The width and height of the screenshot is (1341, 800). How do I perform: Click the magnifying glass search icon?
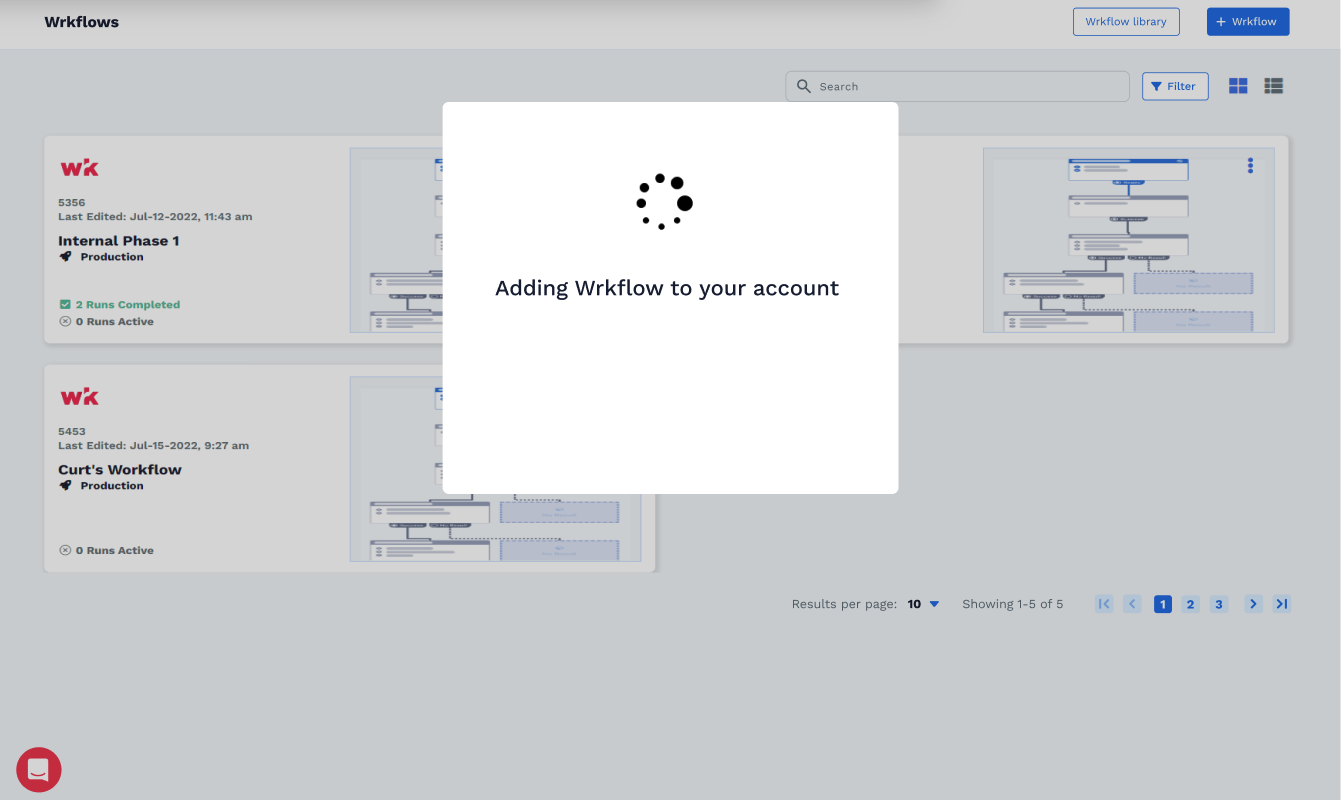804,87
